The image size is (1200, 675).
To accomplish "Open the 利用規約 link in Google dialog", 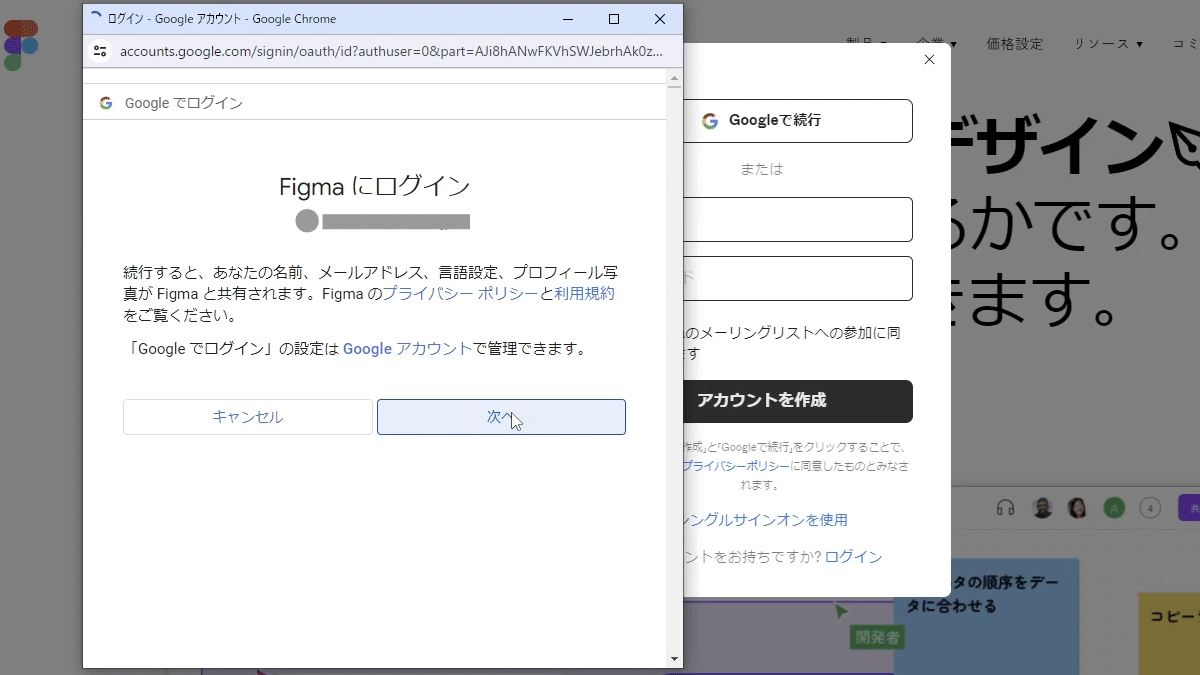I will (x=584, y=294).
